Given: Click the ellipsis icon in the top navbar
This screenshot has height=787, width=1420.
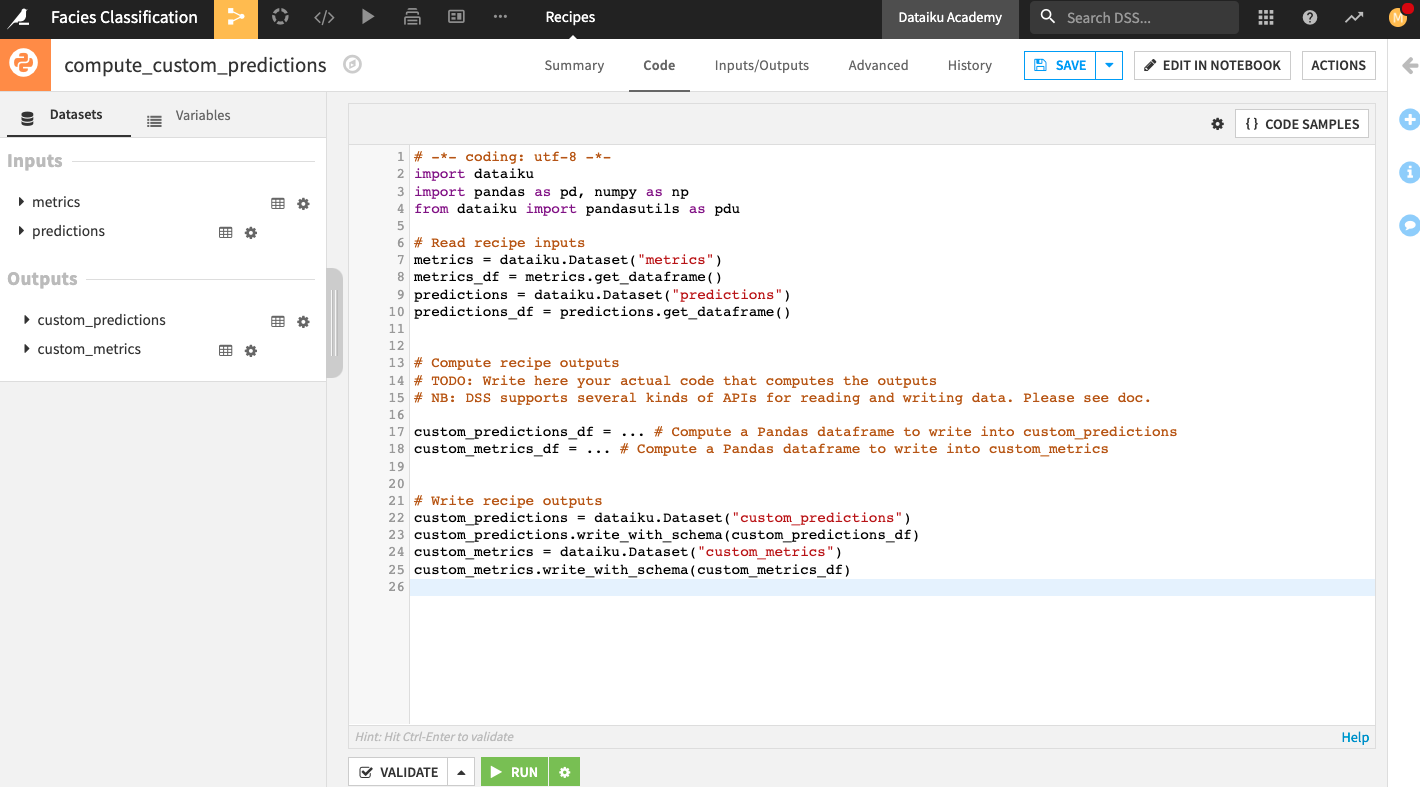Looking at the screenshot, I should click(x=500, y=17).
